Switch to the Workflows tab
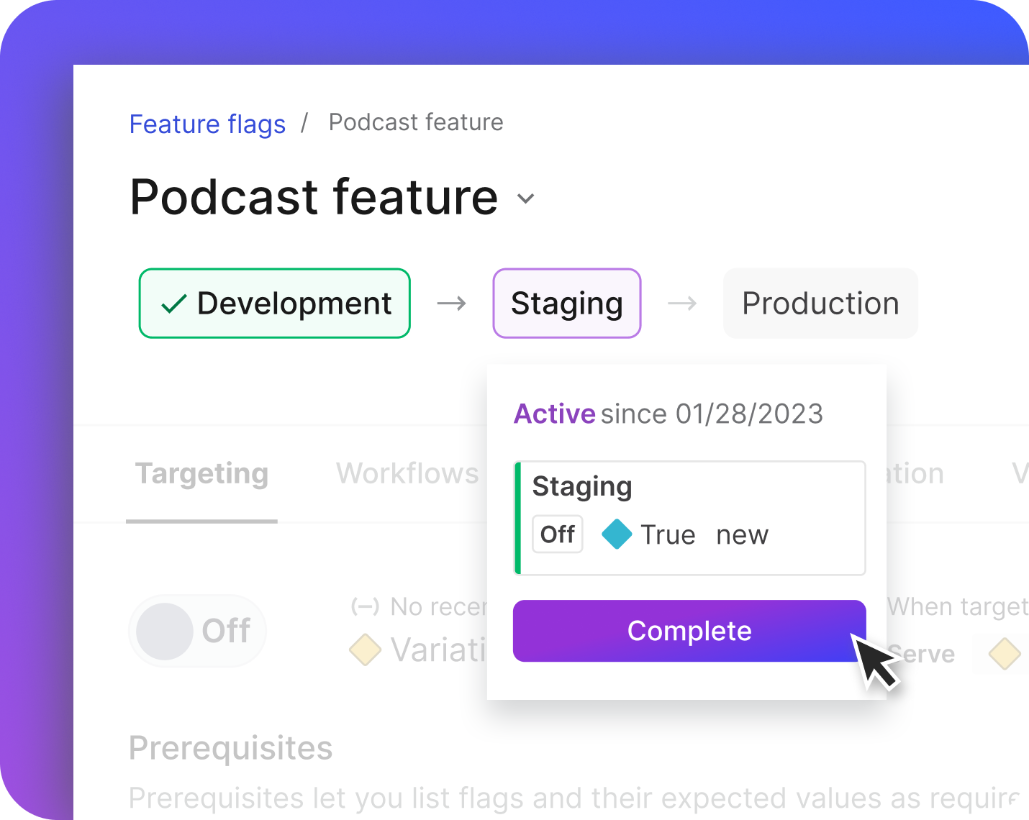 [x=406, y=473]
